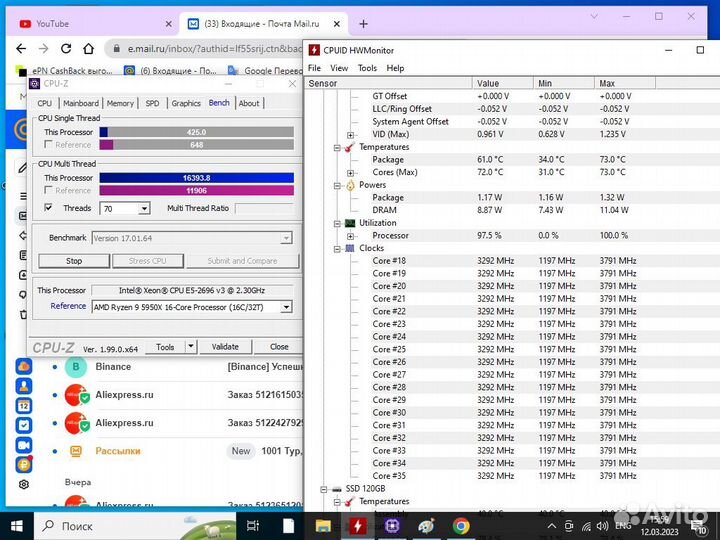
Task: Collapse the Powers section
Action: pos(337,186)
